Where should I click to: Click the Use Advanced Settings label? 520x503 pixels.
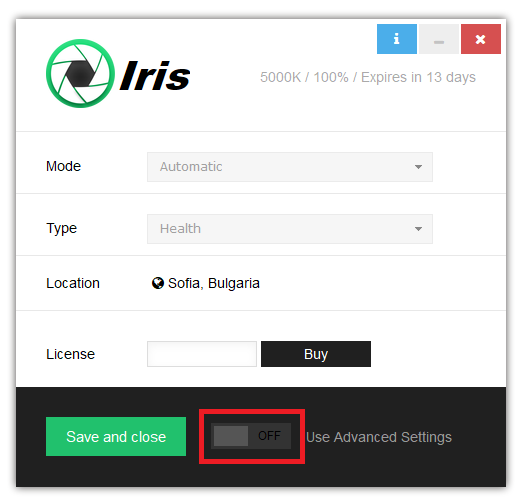click(x=379, y=437)
